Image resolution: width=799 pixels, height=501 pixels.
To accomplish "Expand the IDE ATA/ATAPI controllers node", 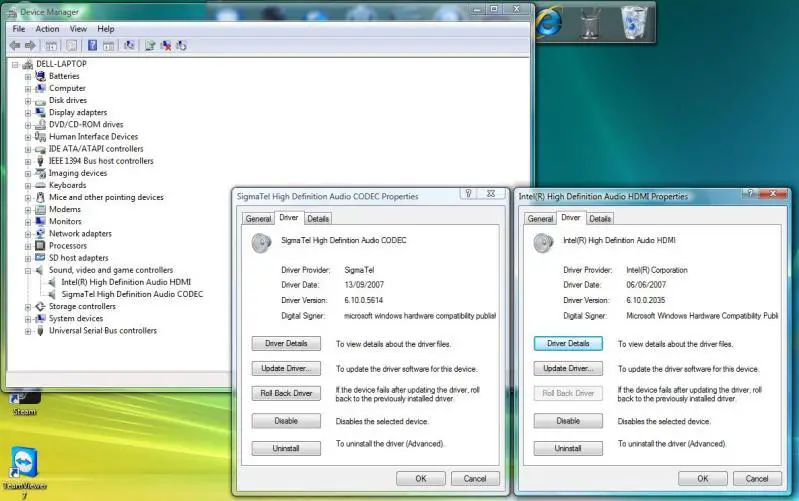I will [x=28, y=149].
